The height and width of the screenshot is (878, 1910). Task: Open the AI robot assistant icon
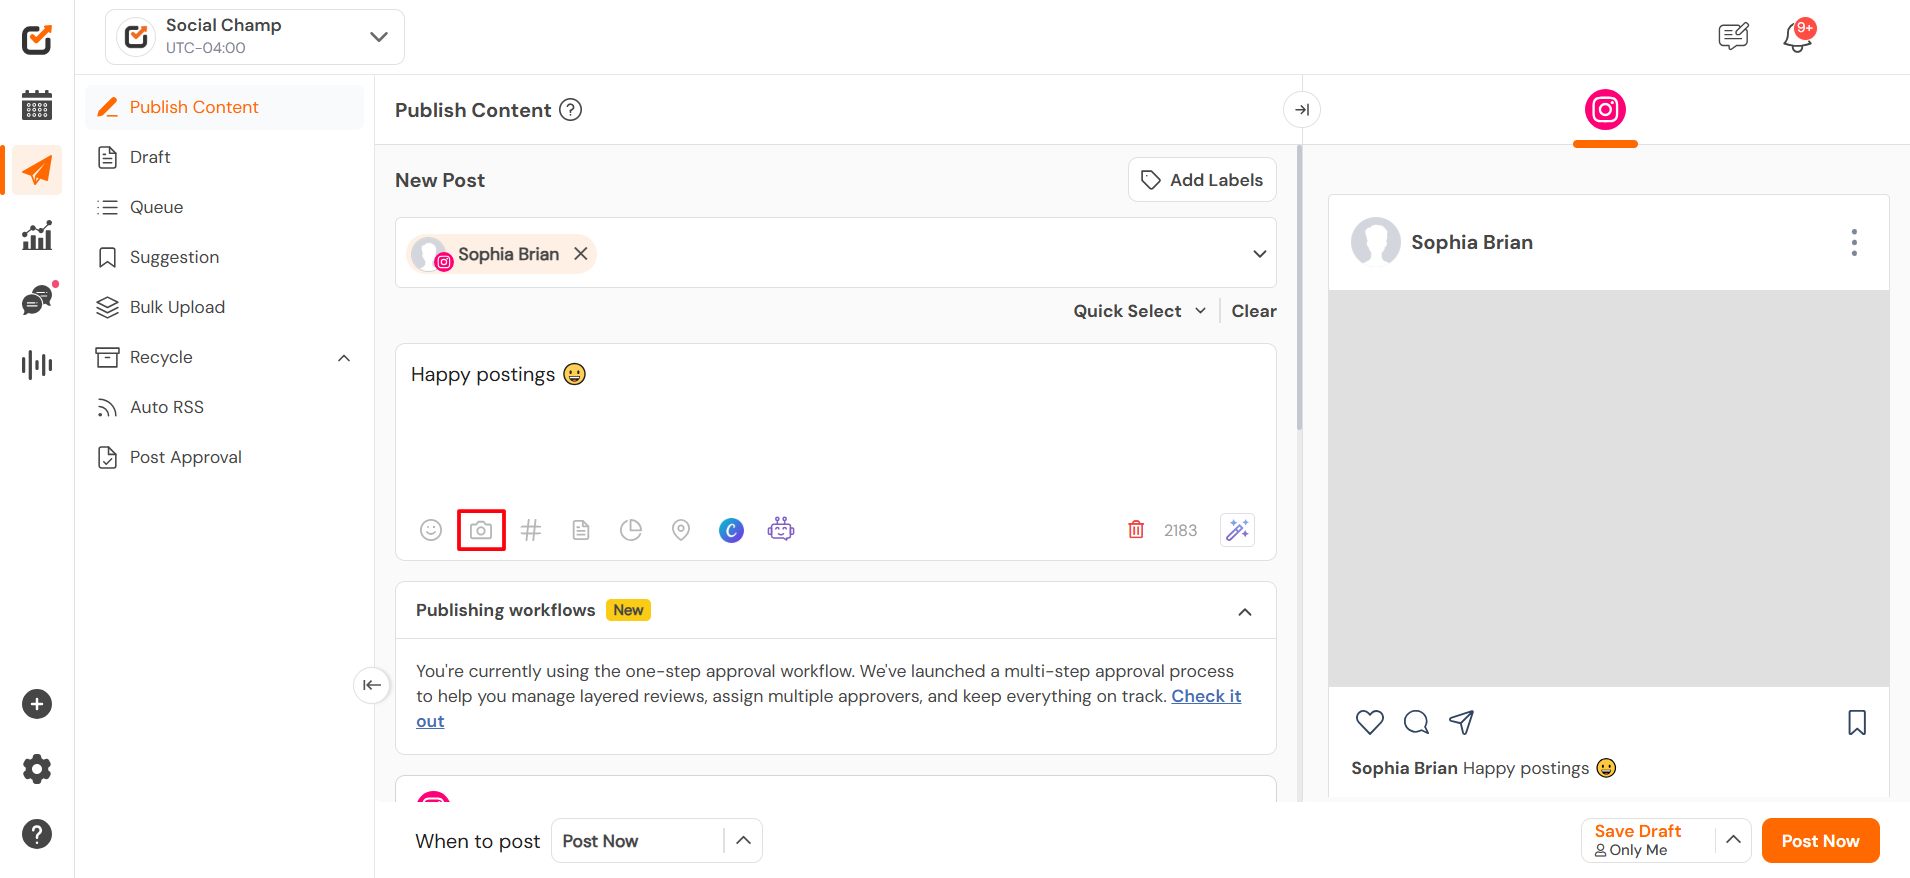[781, 529]
